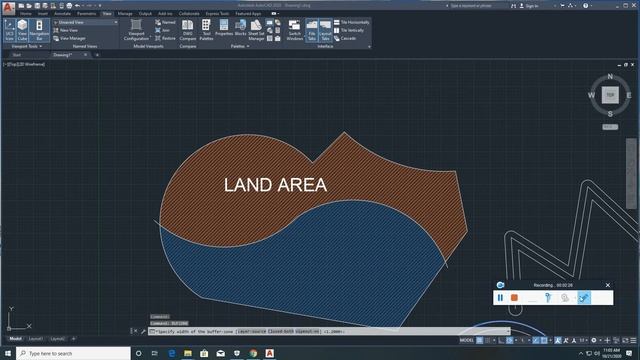Open the Windows Start menu
This screenshot has width=640, height=360.
tap(8, 353)
